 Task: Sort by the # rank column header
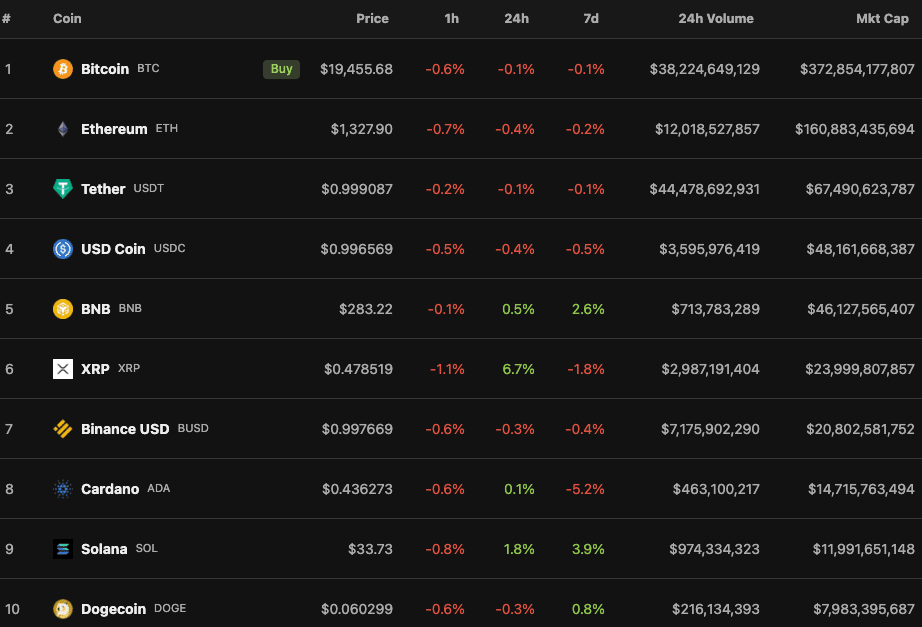[x=6, y=18]
